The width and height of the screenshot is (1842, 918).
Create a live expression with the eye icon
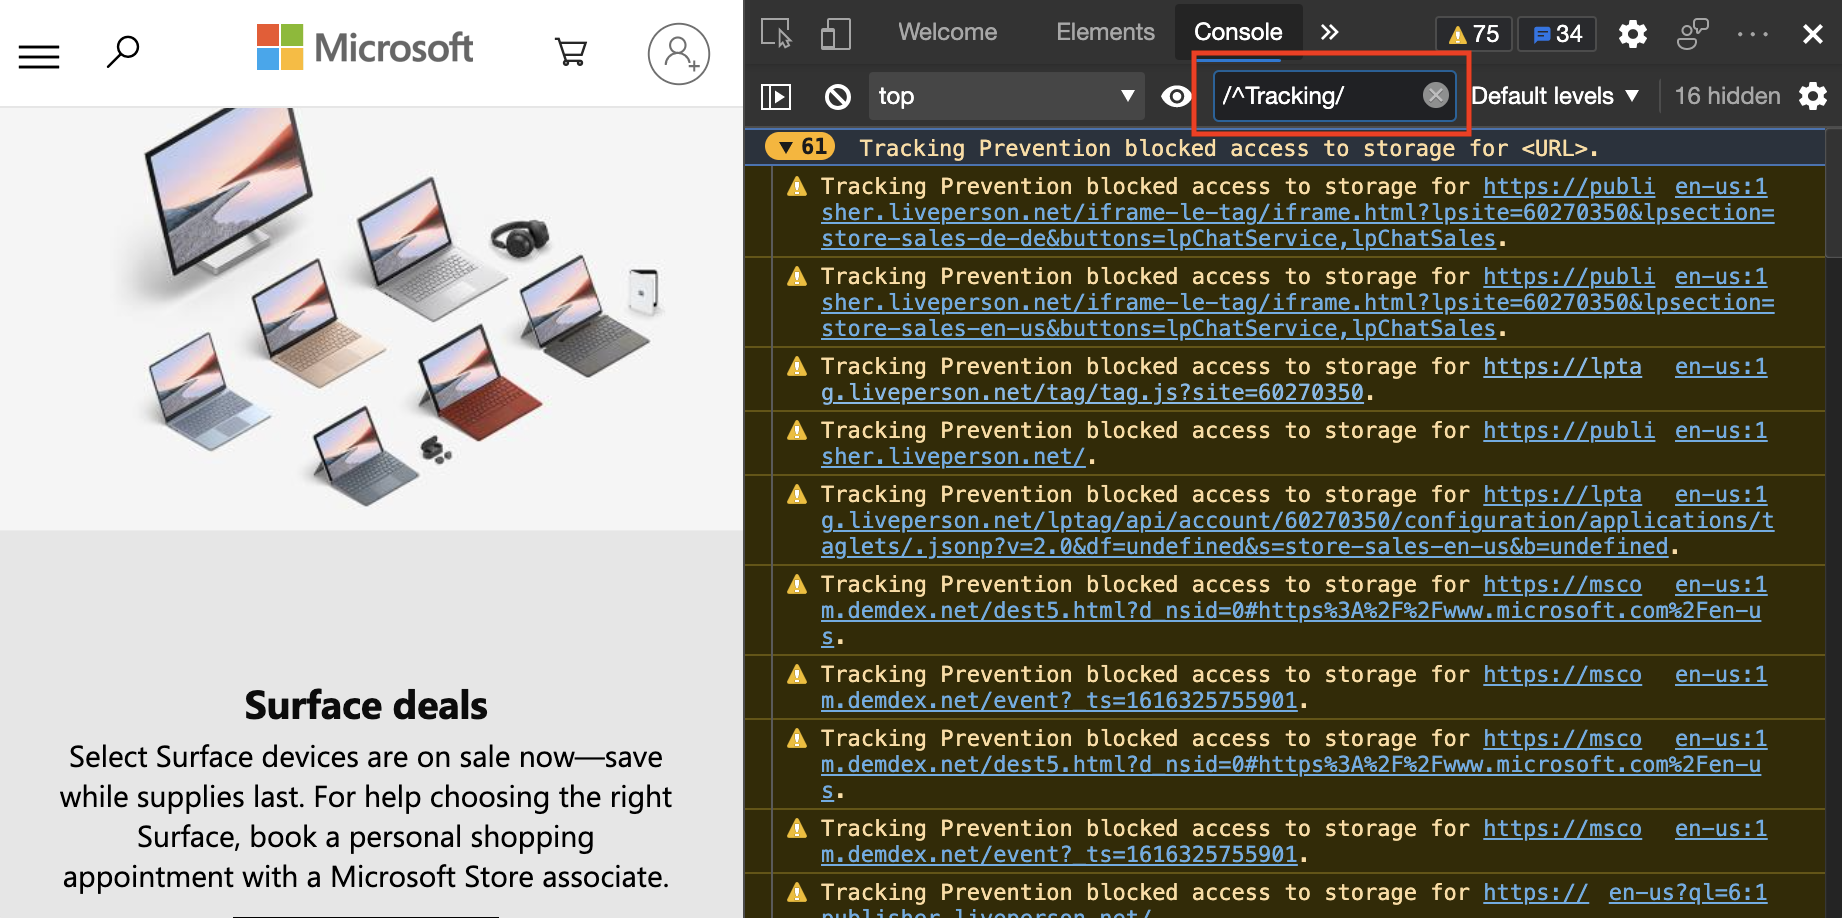point(1176,96)
